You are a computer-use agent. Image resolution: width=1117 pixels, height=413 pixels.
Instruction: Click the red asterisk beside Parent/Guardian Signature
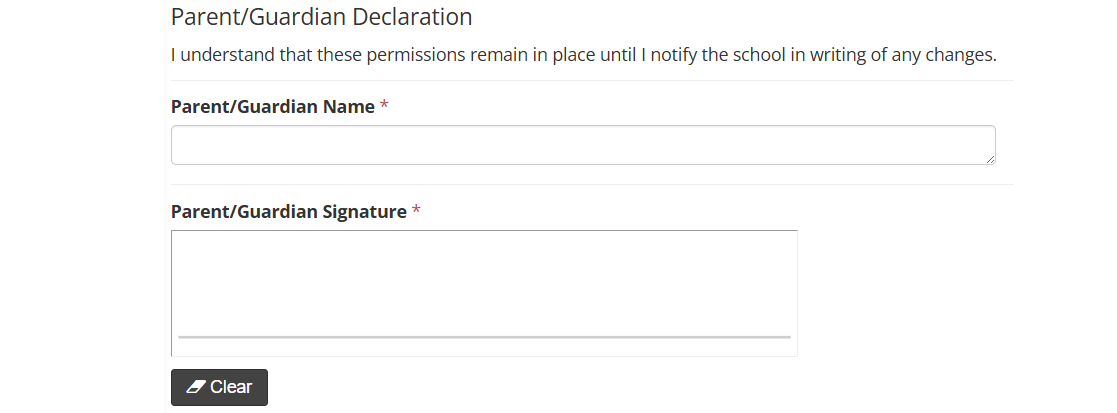coord(416,212)
